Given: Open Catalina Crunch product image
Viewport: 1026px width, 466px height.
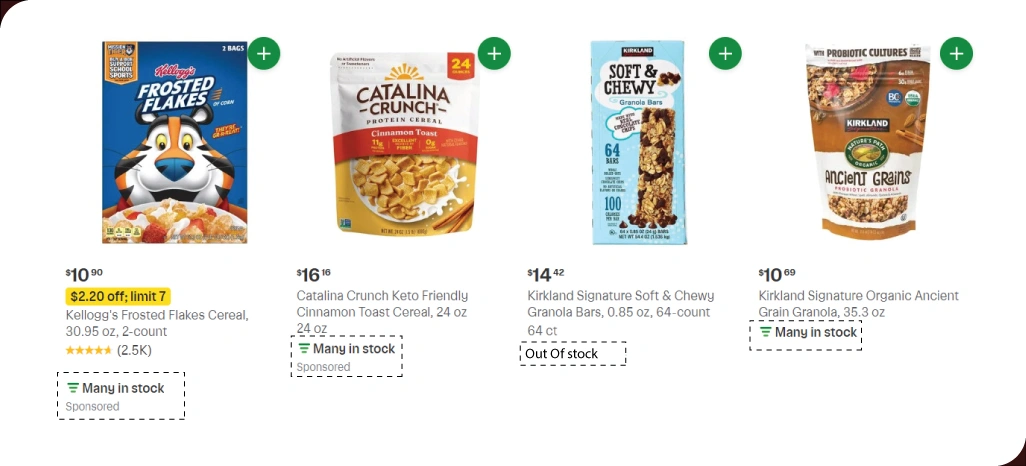Looking at the screenshot, I should coord(404,142).
